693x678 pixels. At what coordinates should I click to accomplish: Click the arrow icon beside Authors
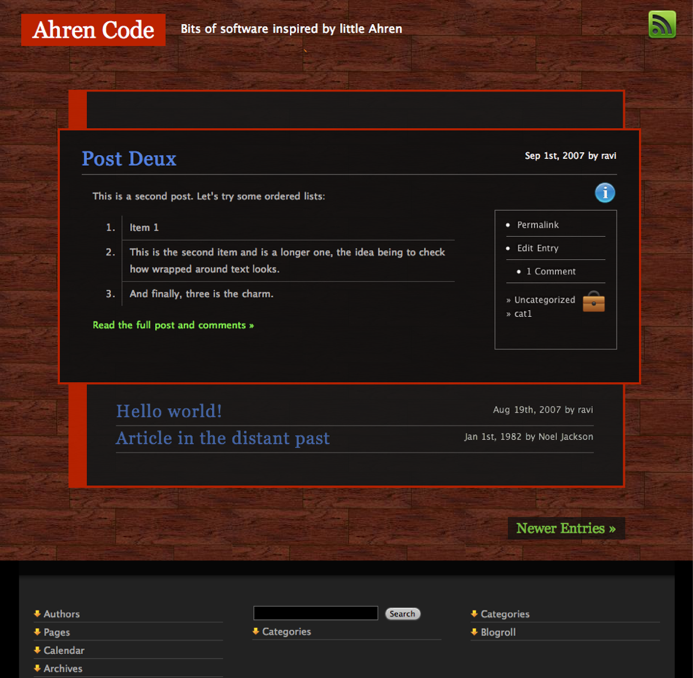point(37,614)
